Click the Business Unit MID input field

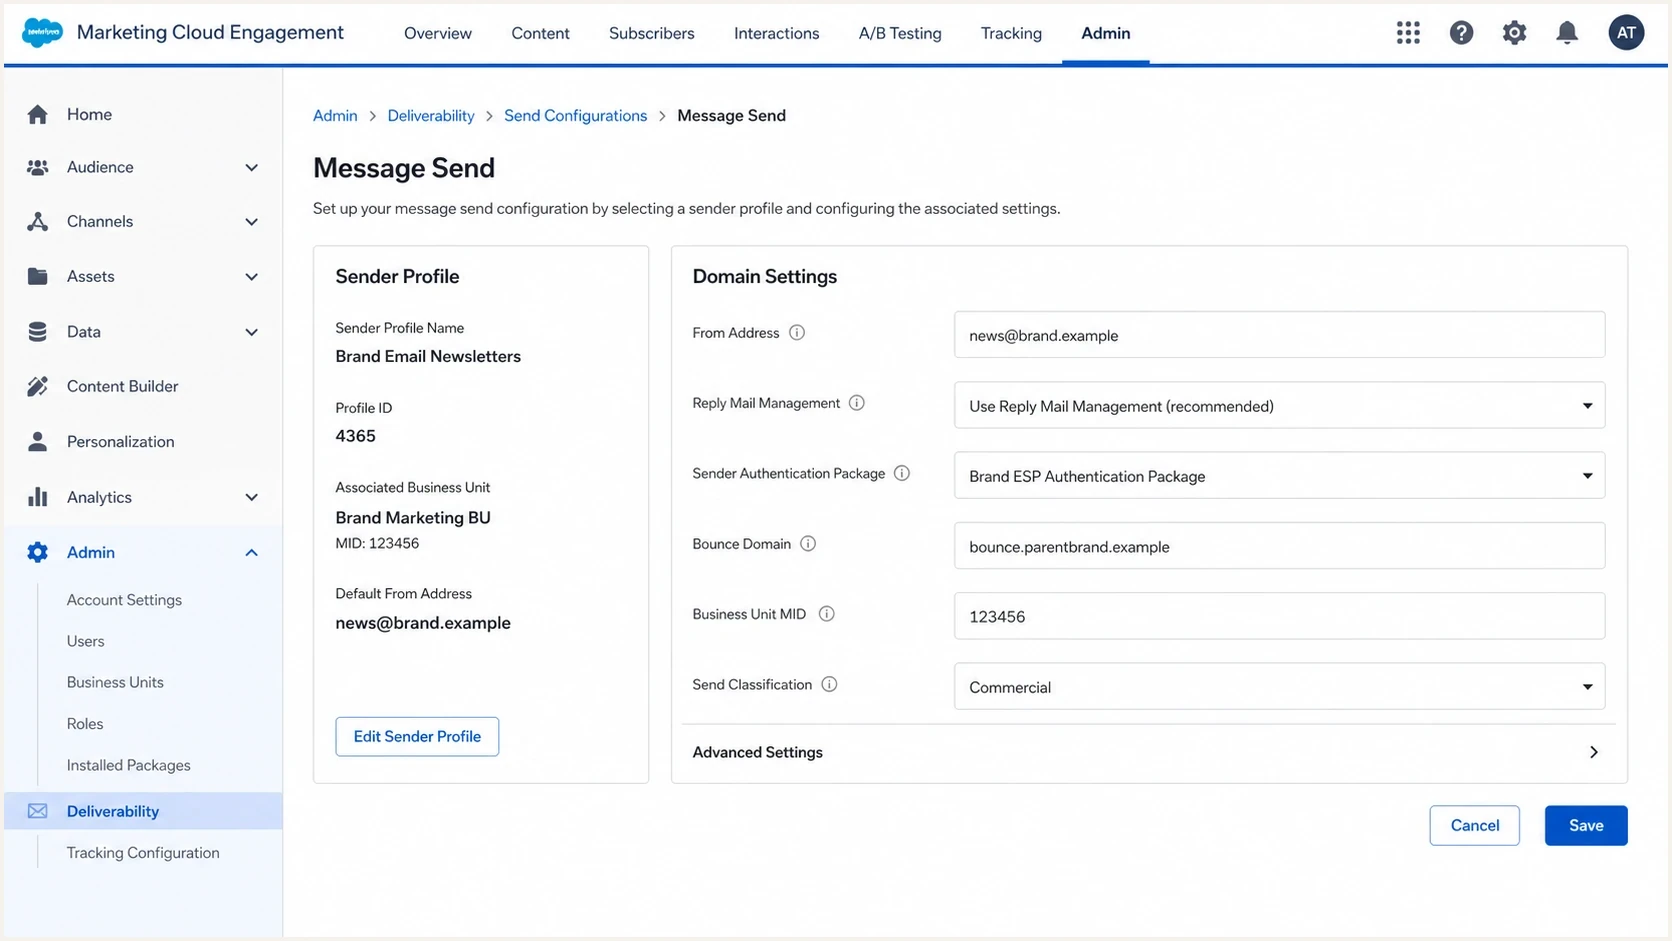[x=1279, y=616]
